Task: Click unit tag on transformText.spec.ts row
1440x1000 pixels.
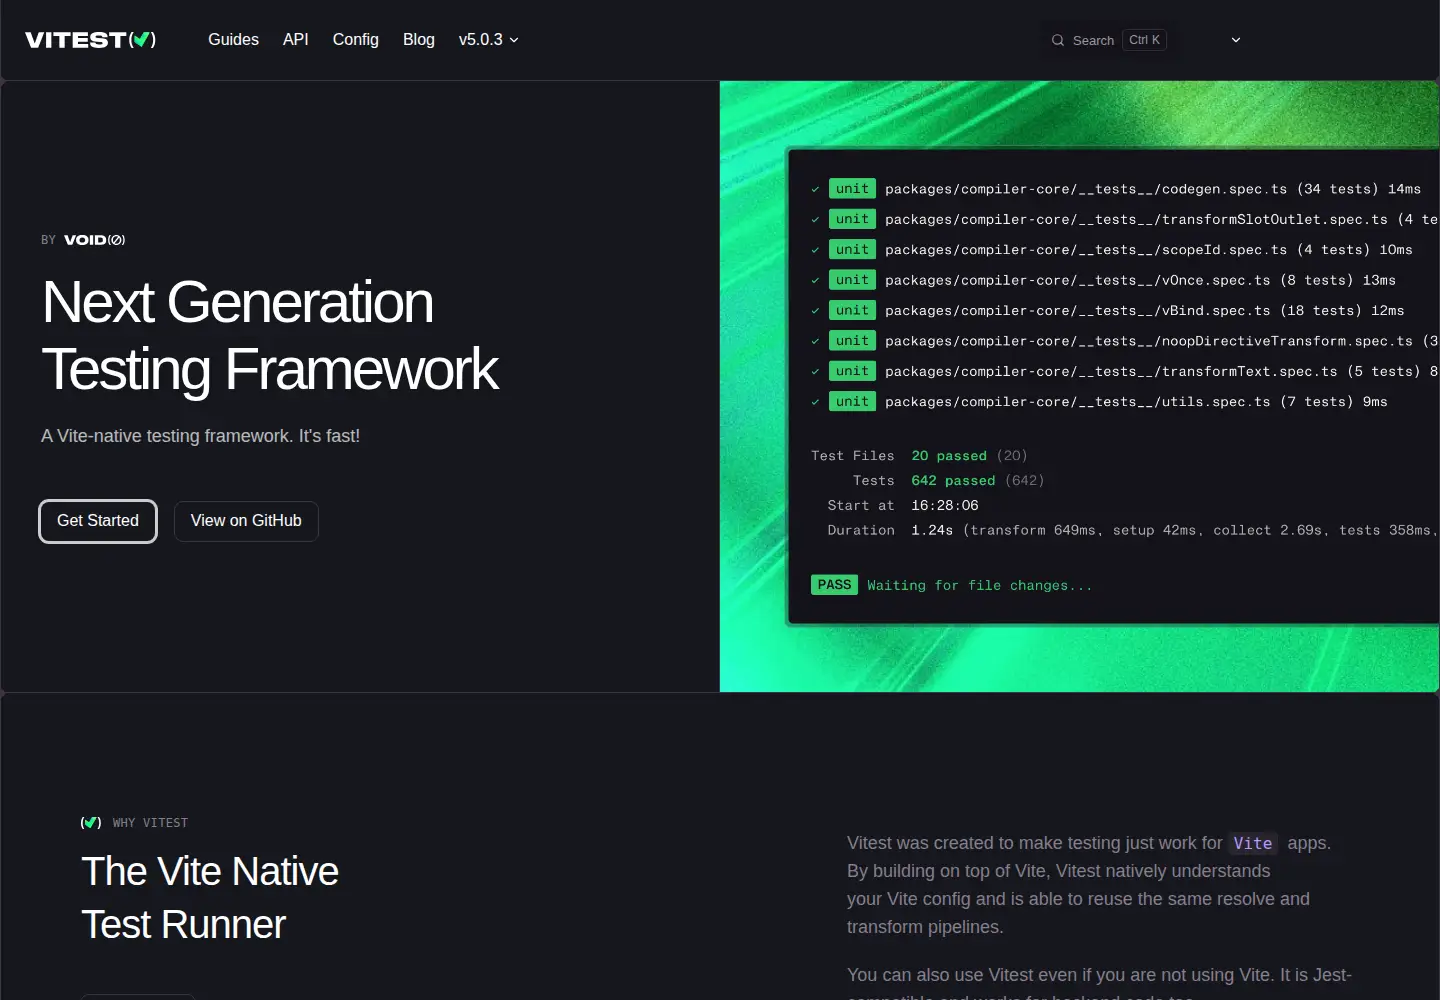Action: [852, 371]
